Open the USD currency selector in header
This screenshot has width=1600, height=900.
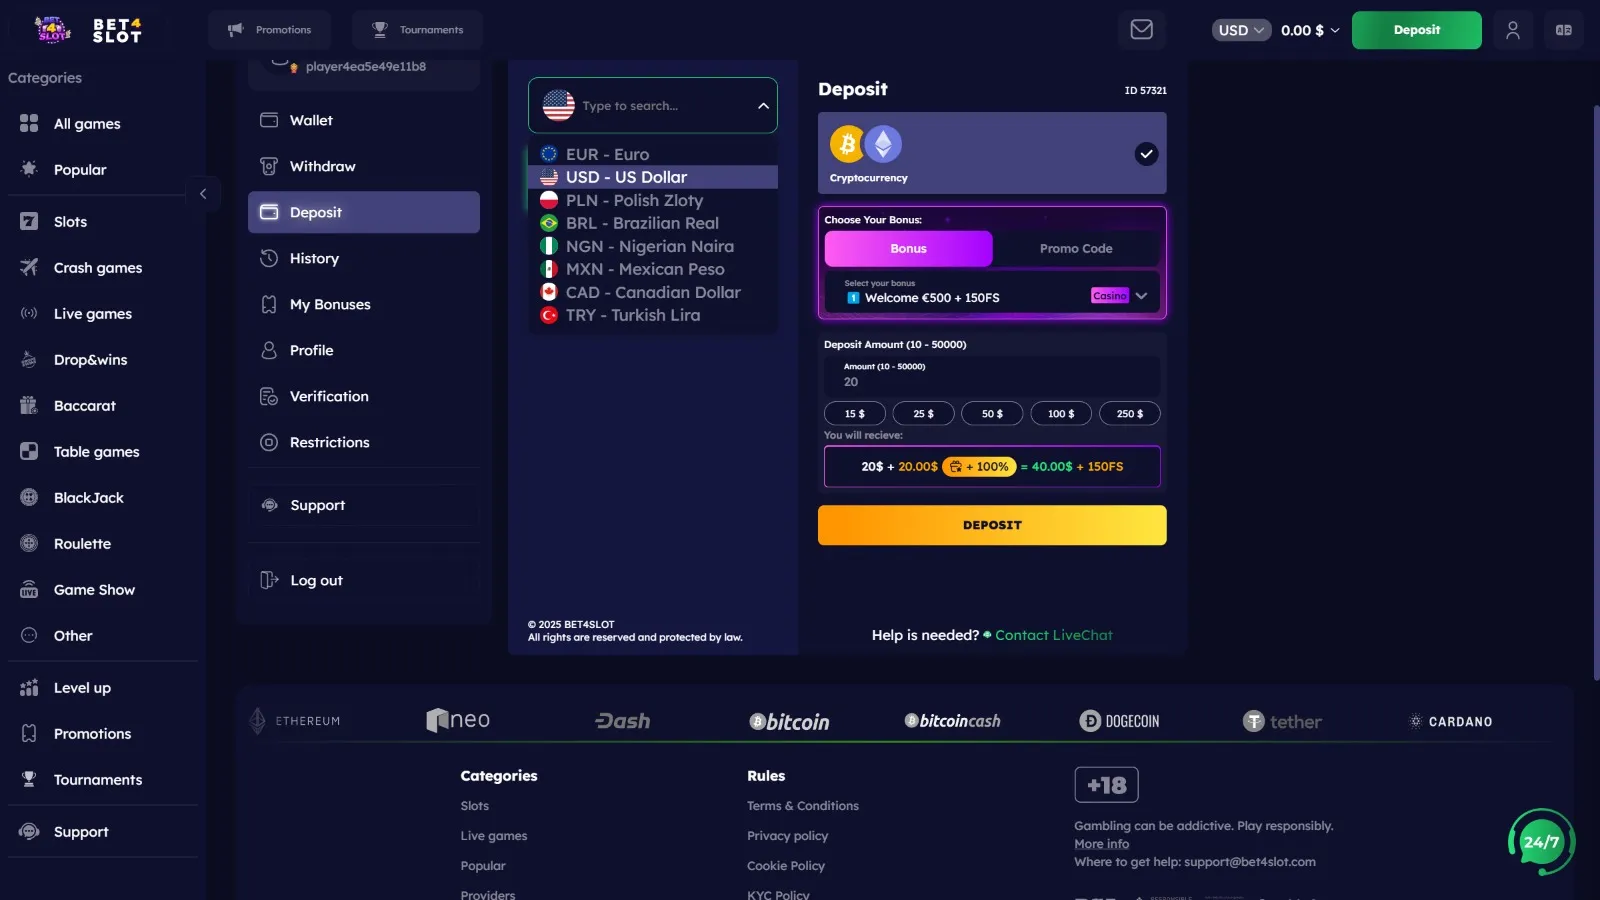1241,30
